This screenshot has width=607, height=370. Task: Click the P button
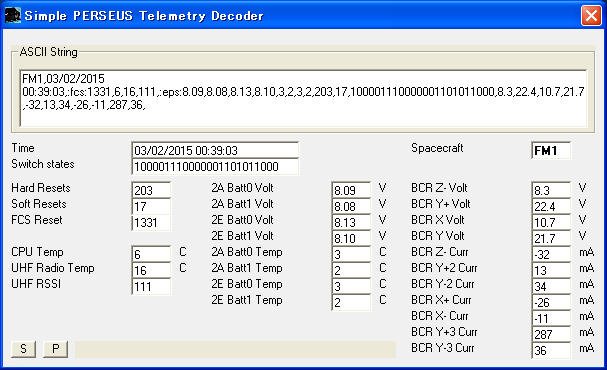[x=55, y=349]
